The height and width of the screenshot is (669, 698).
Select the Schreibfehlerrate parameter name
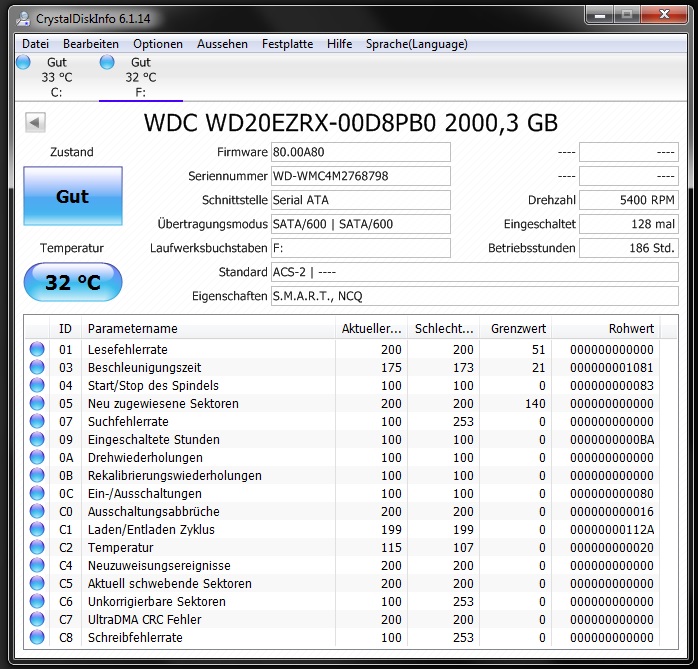pos(135,637)
